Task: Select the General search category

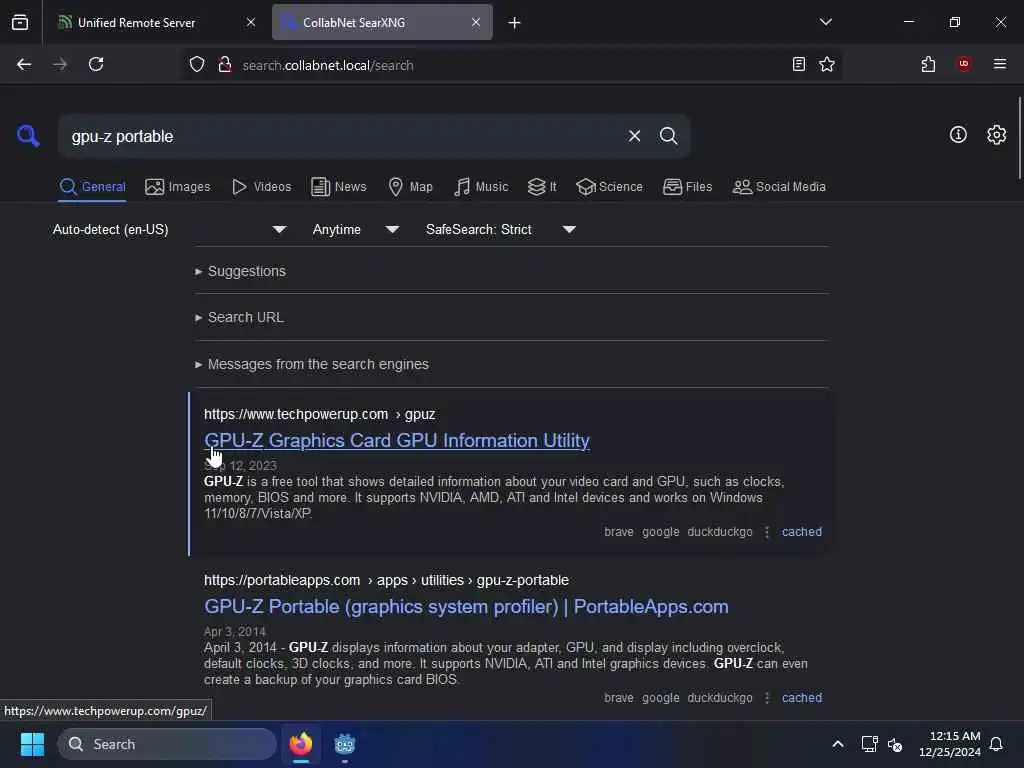Action: (x=92, y=187)
